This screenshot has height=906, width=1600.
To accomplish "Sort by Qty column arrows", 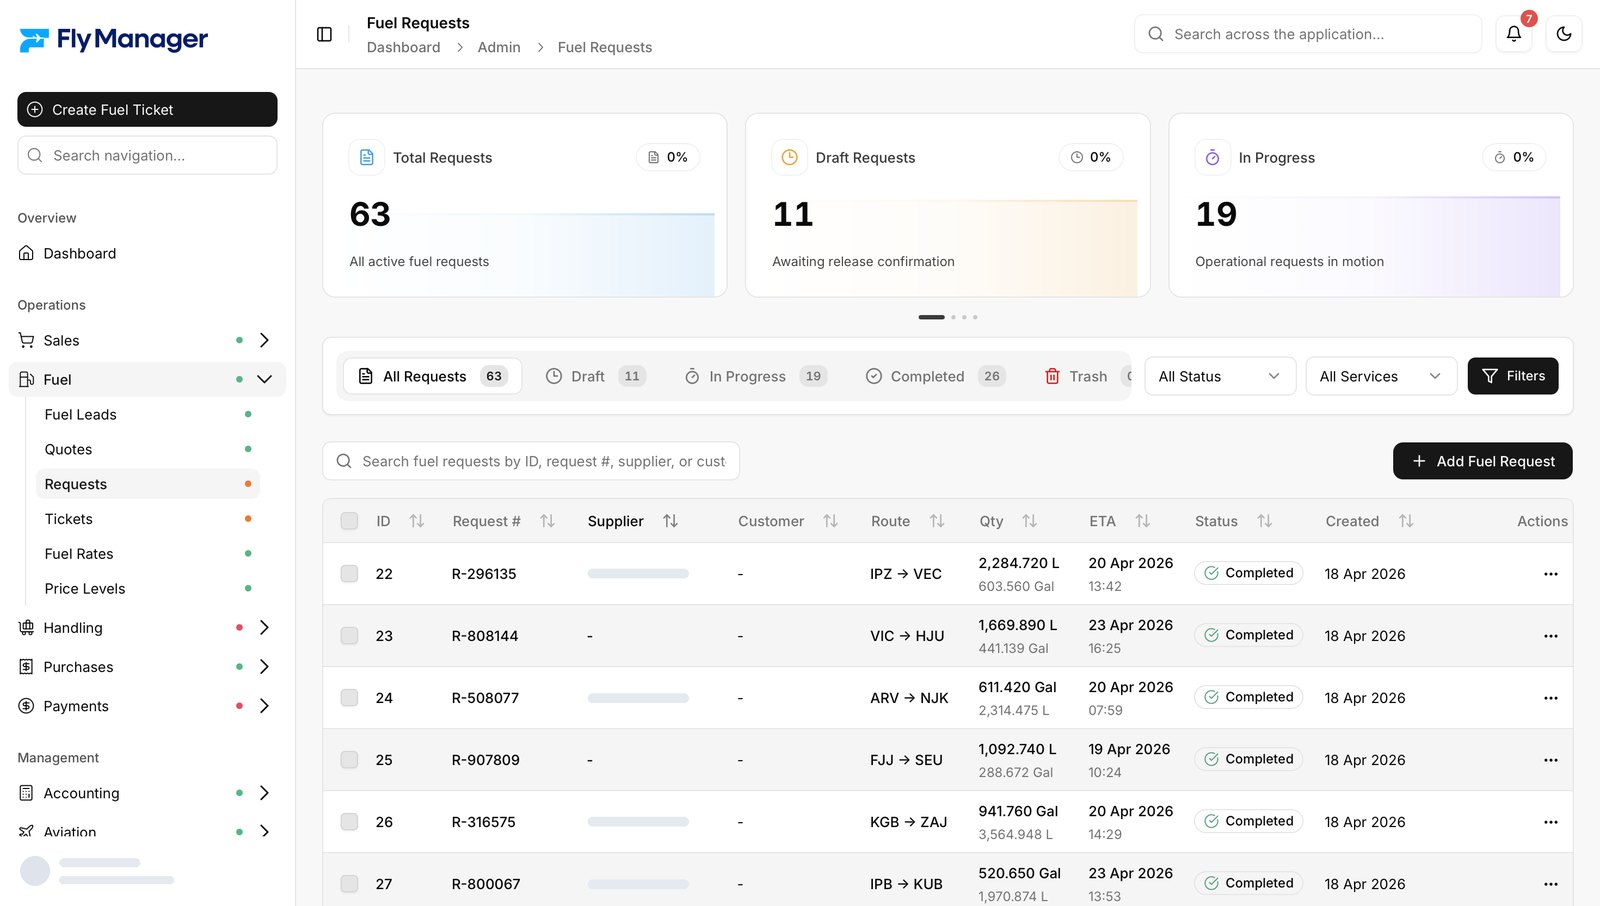I will [x=1030, y=521].
